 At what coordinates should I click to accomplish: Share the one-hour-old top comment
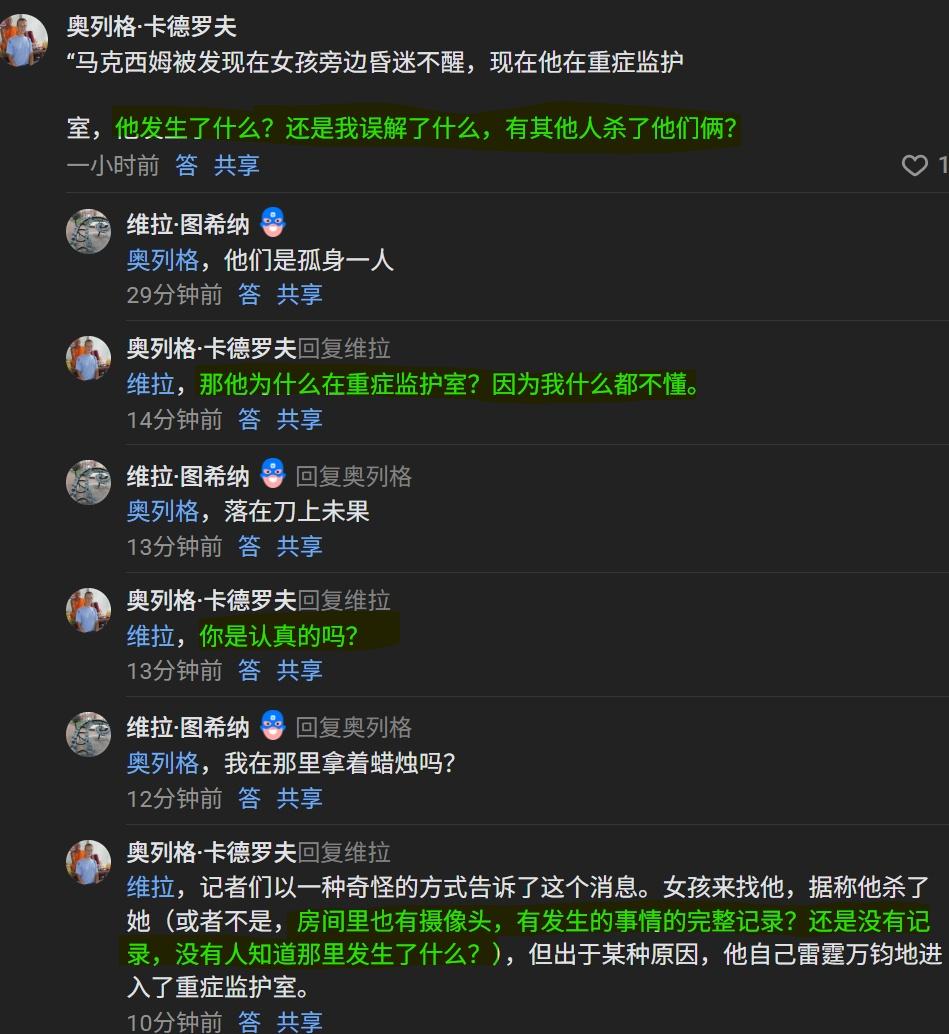point(236,165)
